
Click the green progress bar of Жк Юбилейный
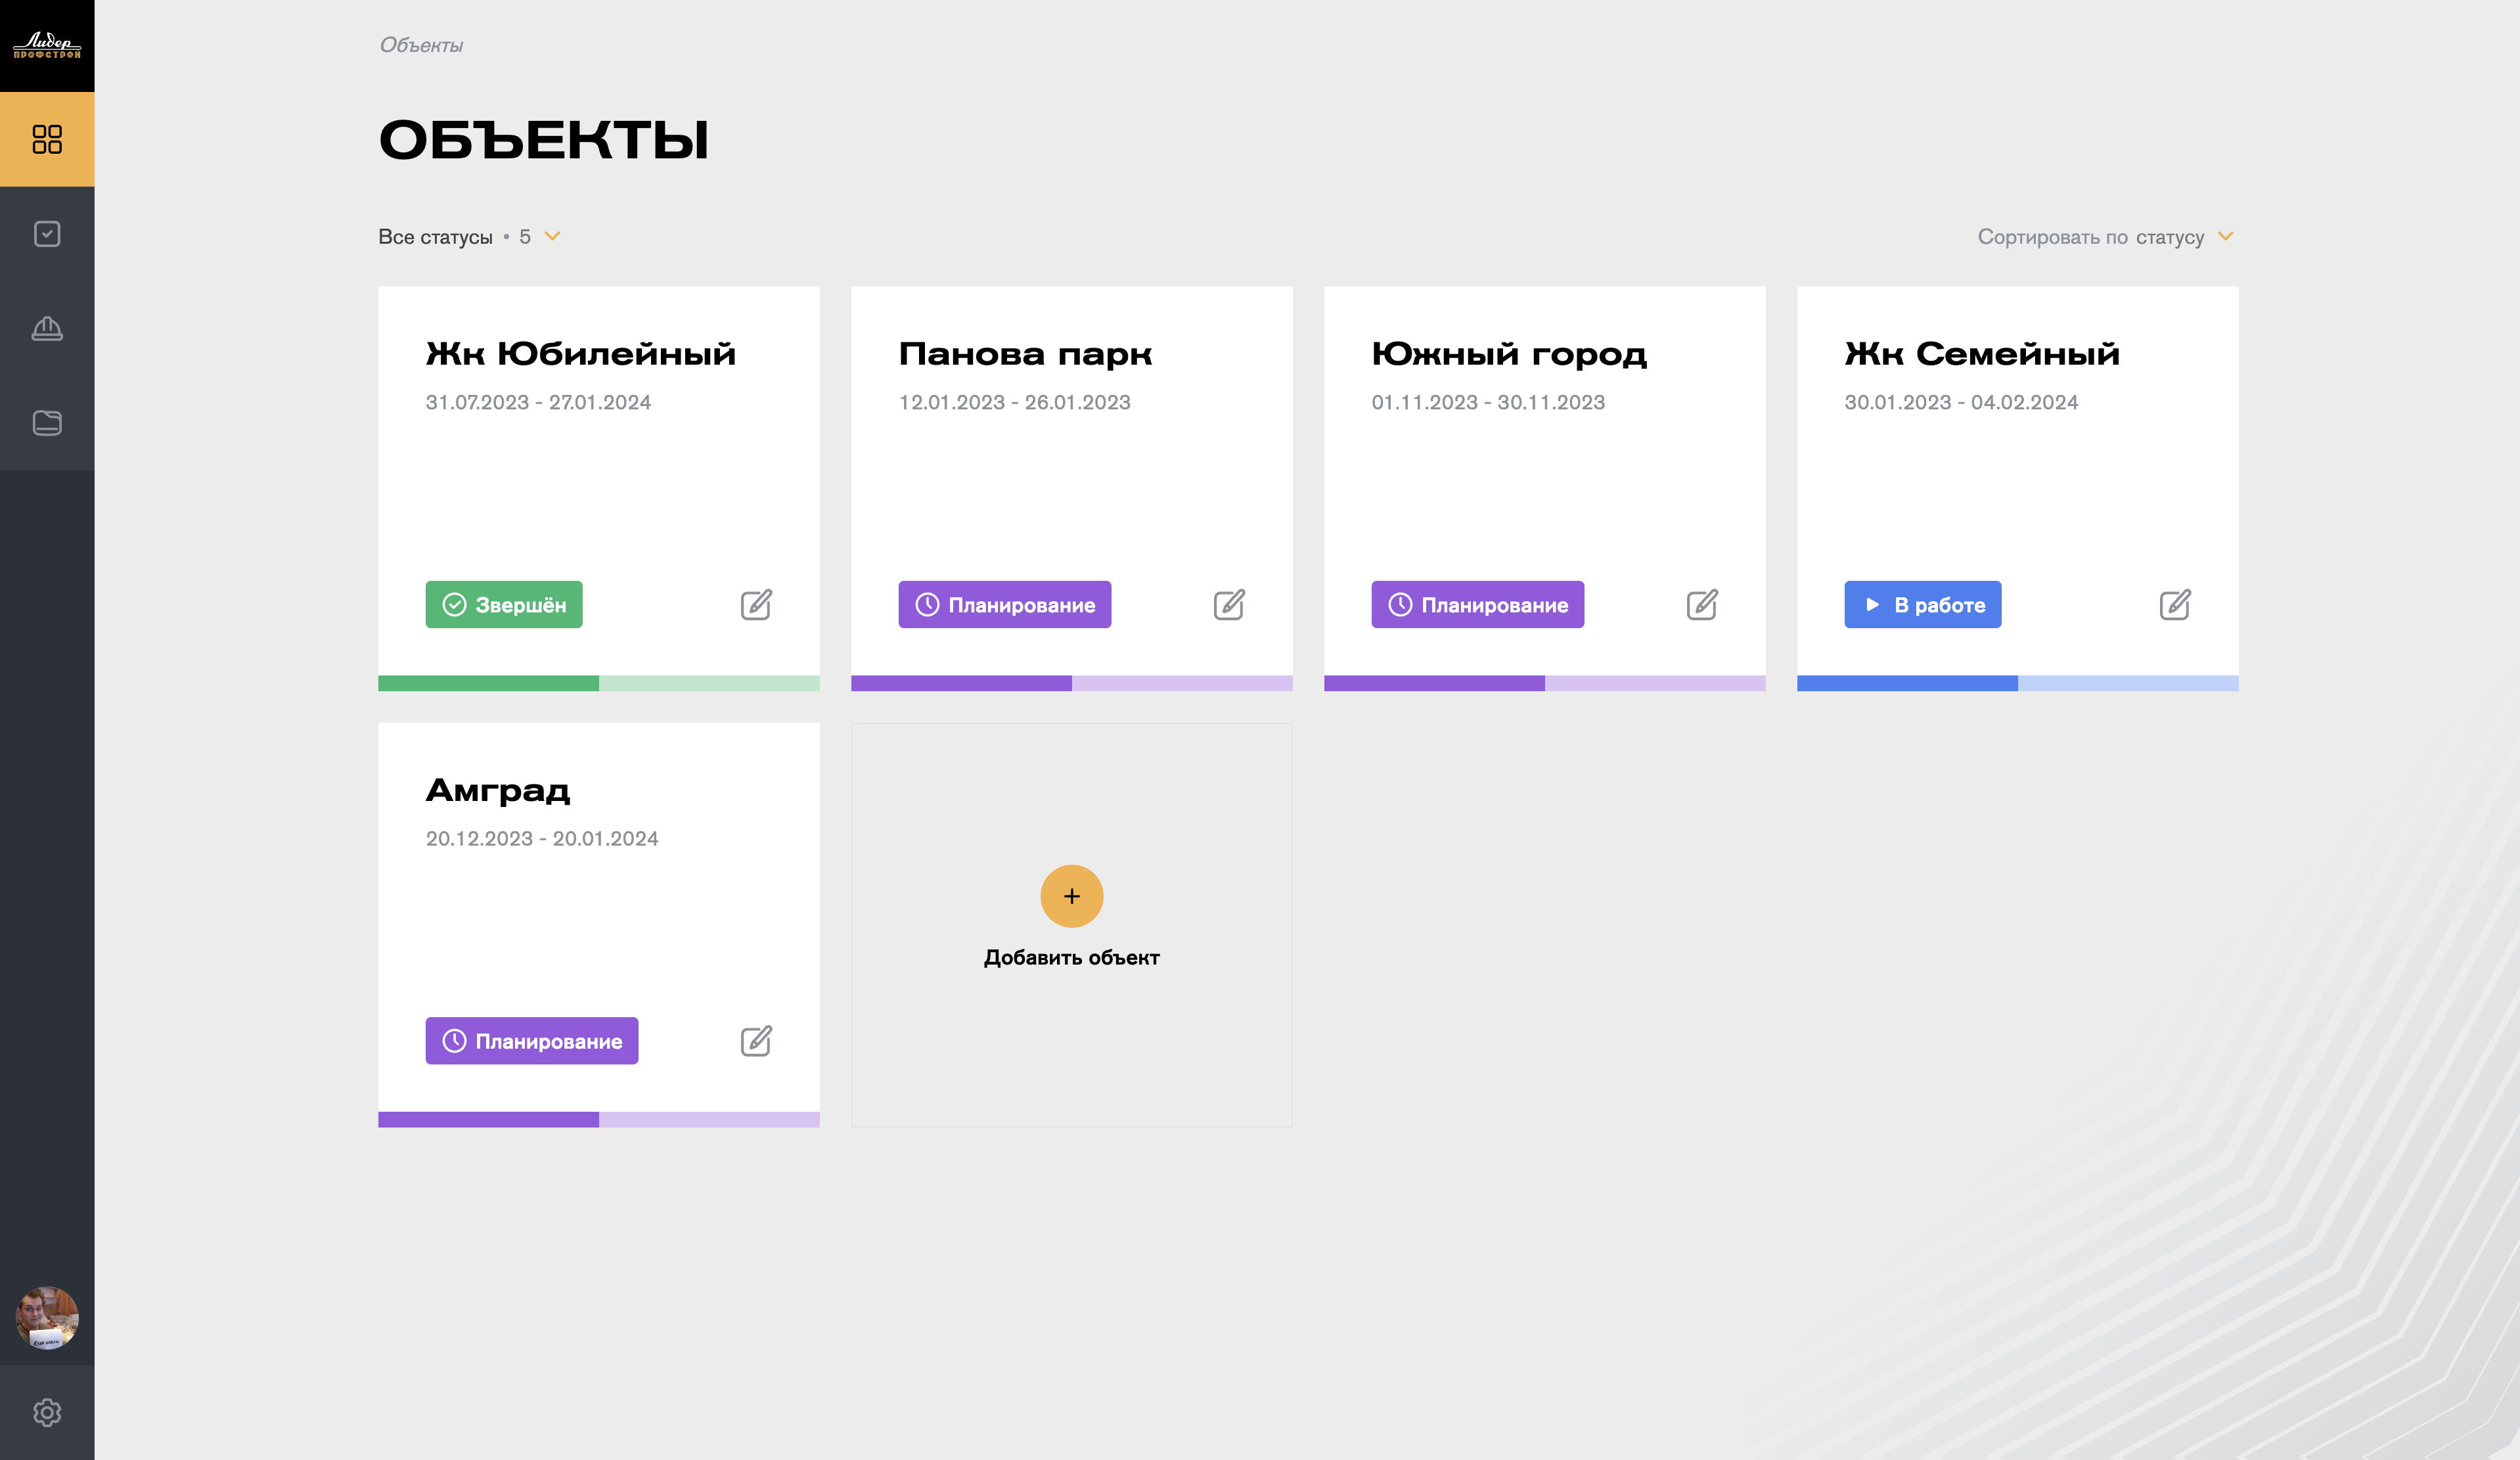click(x=599, y=683)
